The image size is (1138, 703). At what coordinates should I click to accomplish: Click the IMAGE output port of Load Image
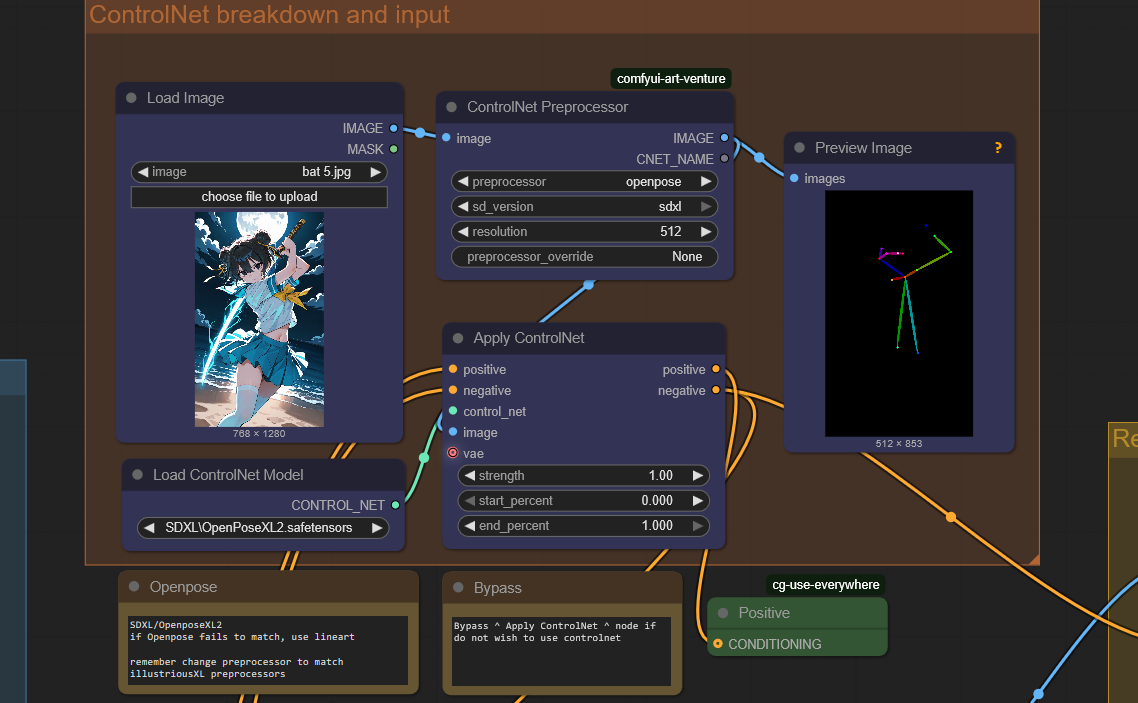tap(393, 128)
